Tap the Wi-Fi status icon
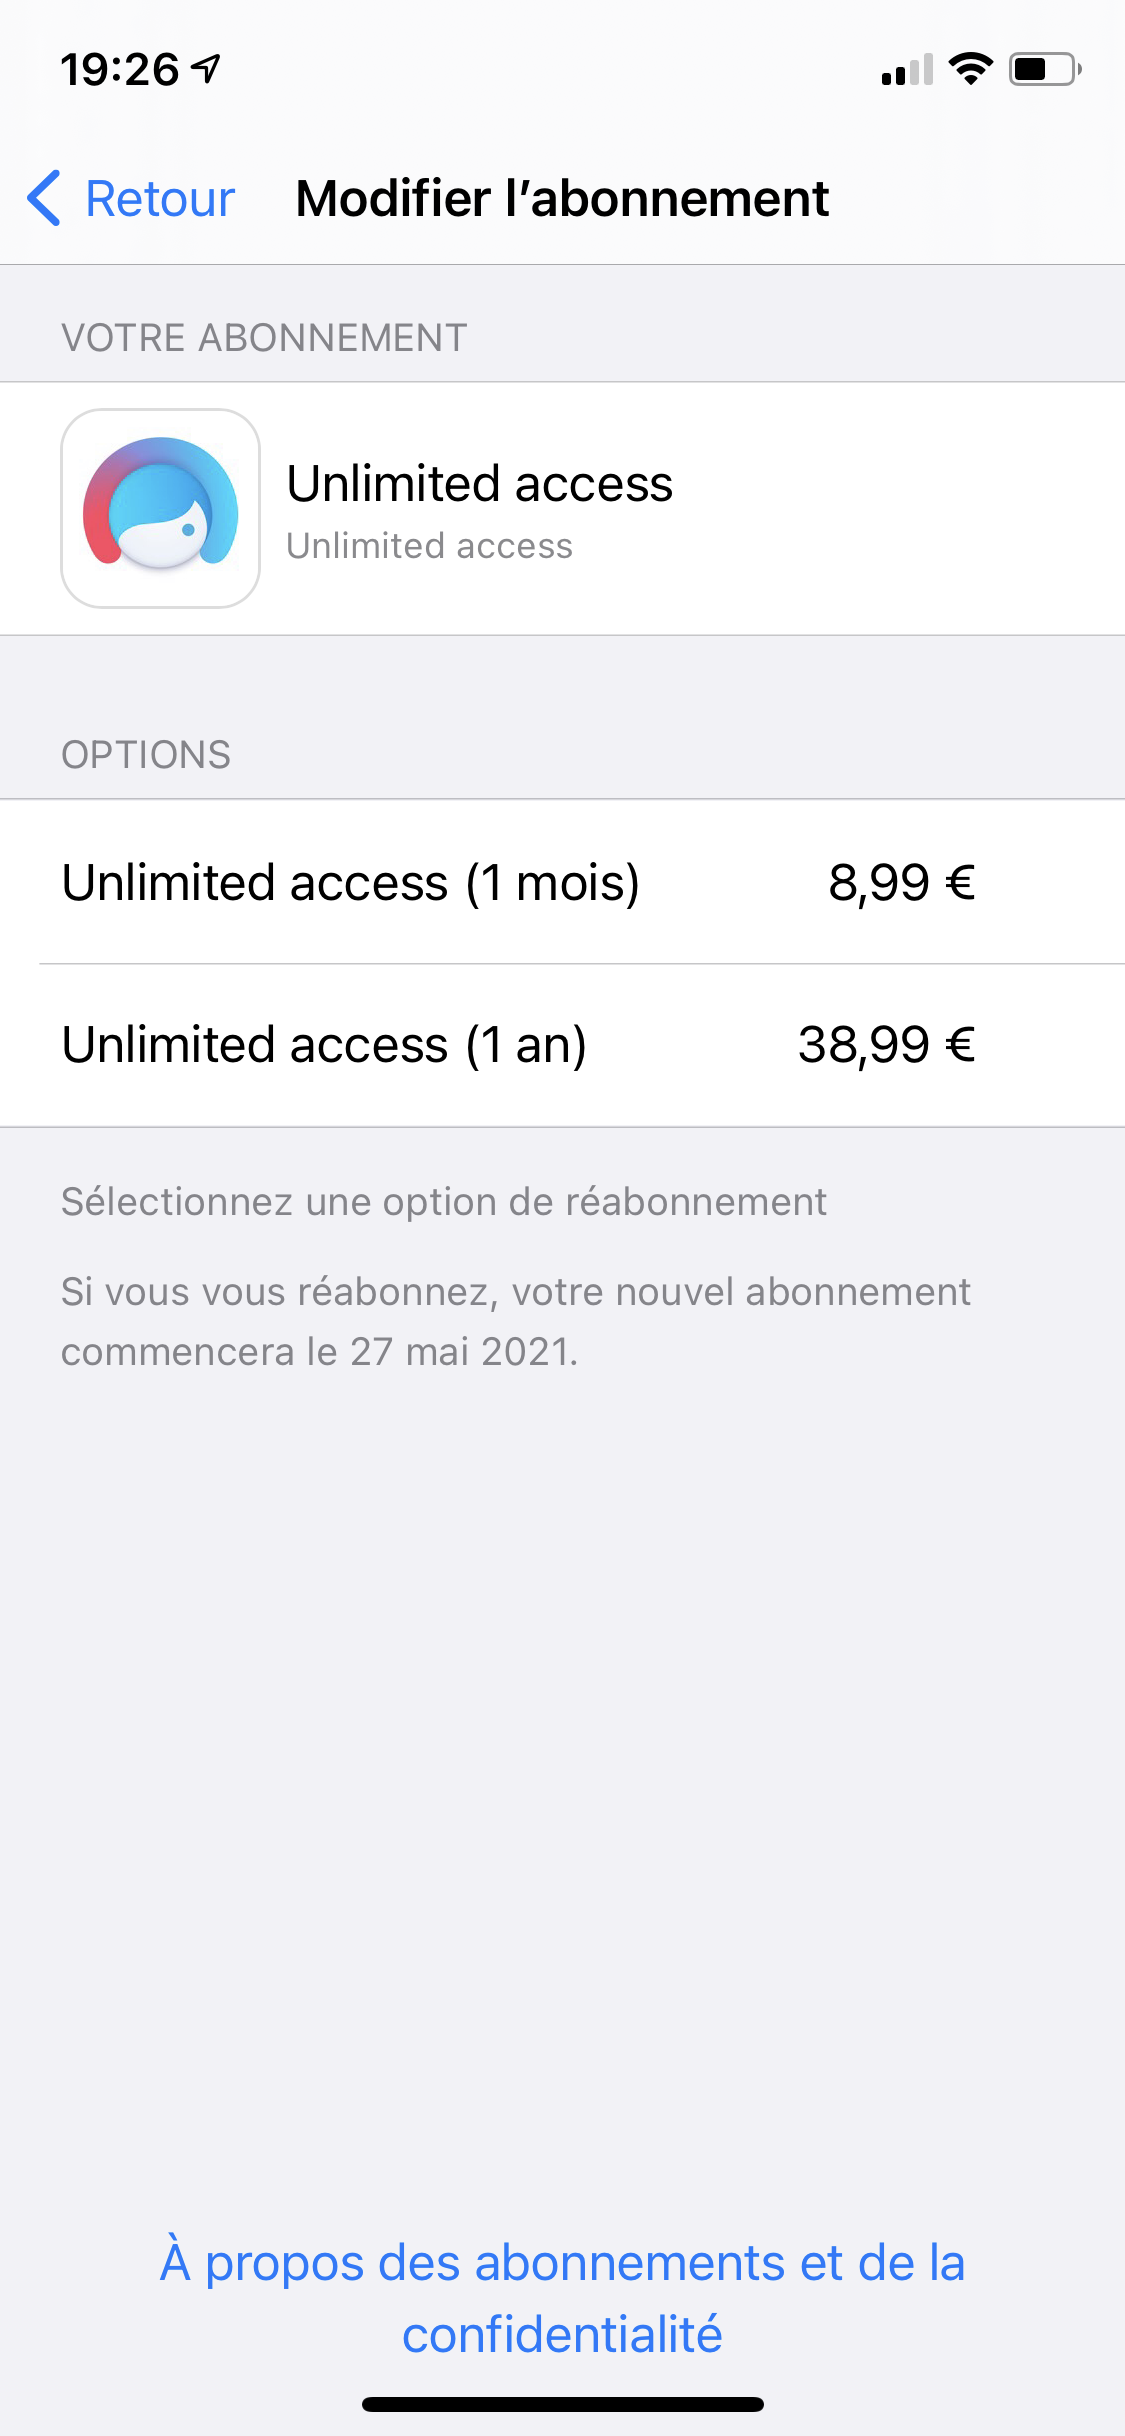This screenshot has width=1125, height=2436. coord(970,69)
